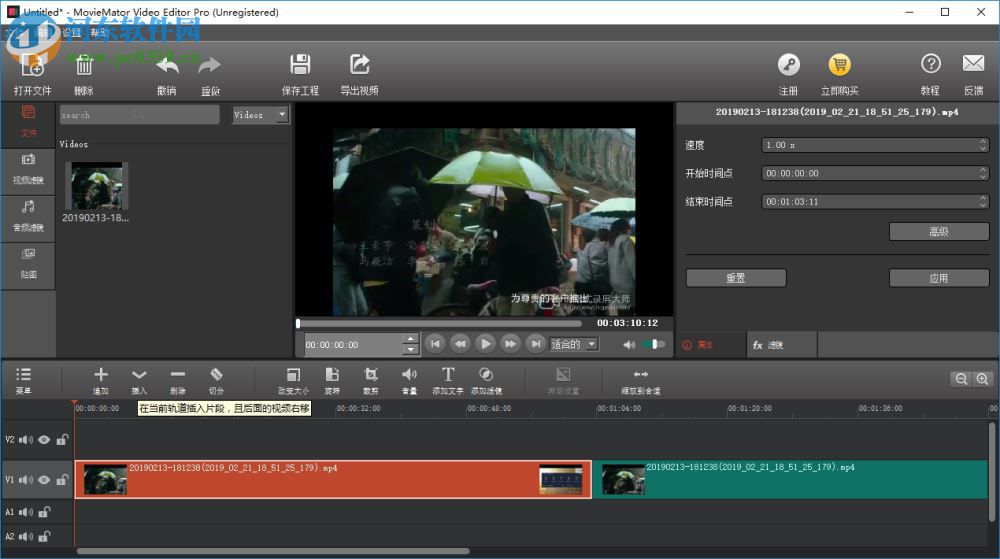Play the preview video
1000x559 pixels.
pos(485,344)
